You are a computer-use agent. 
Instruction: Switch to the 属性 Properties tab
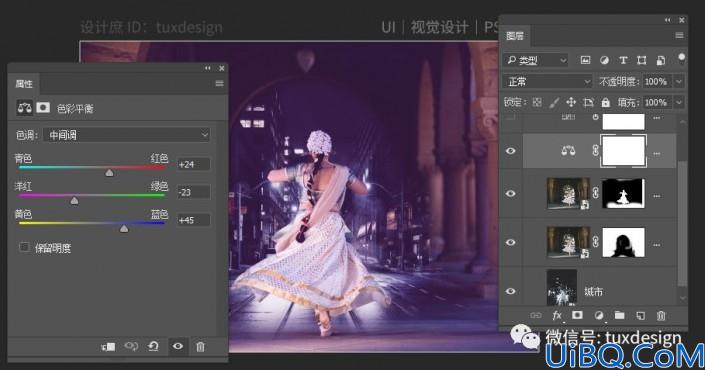(x=24, y=84)
